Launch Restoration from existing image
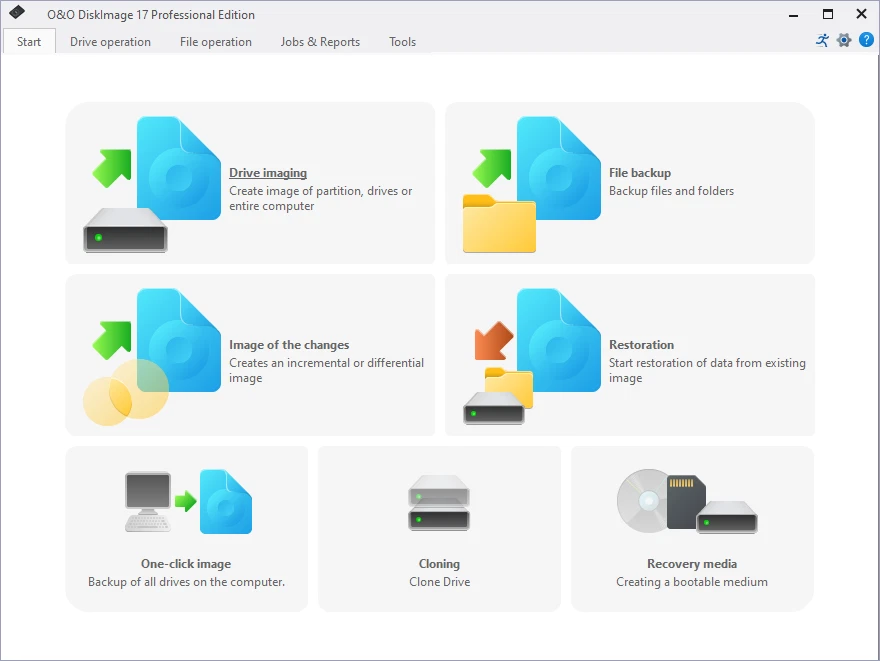880x661 pixels. click(640, 344)
